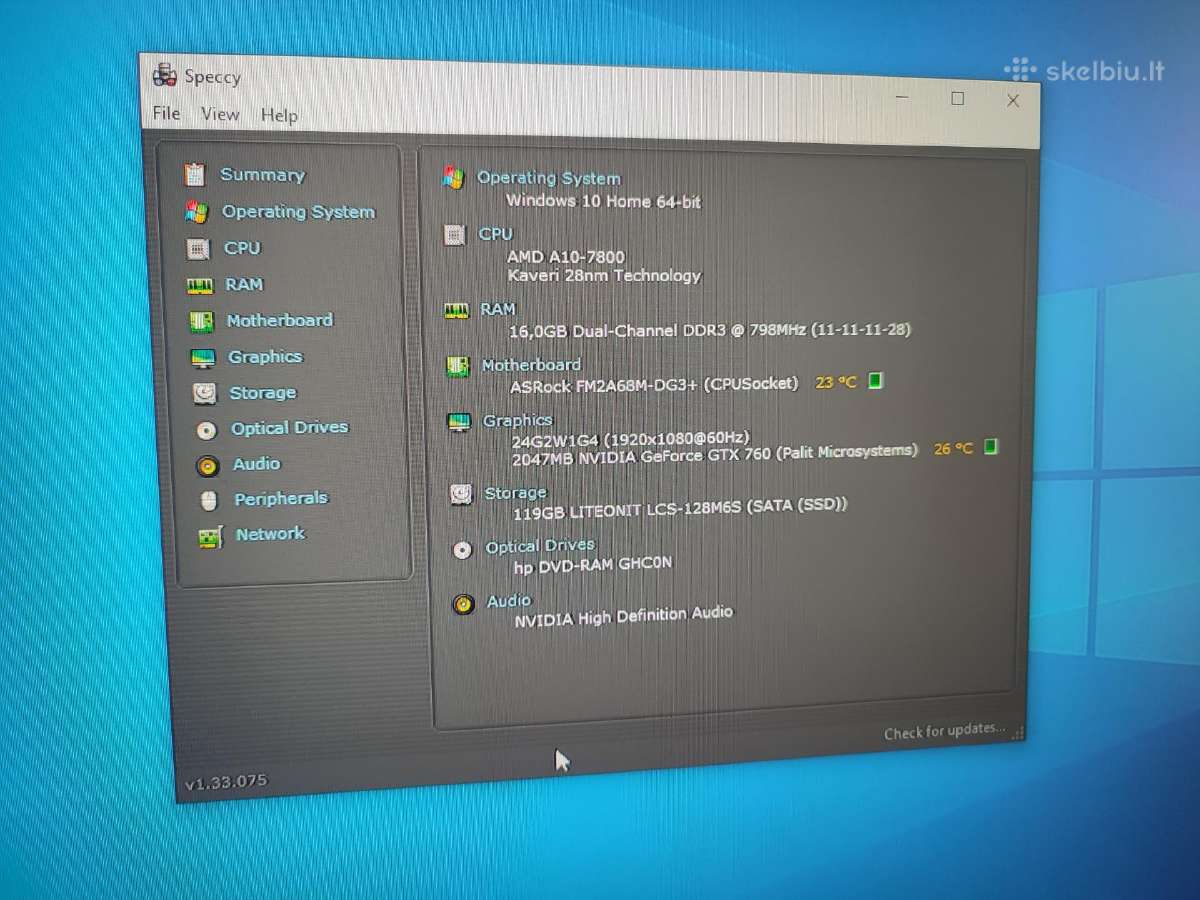Maximize the Speccy window
This screenshot has height=900, width=1200.
point(957,98)
